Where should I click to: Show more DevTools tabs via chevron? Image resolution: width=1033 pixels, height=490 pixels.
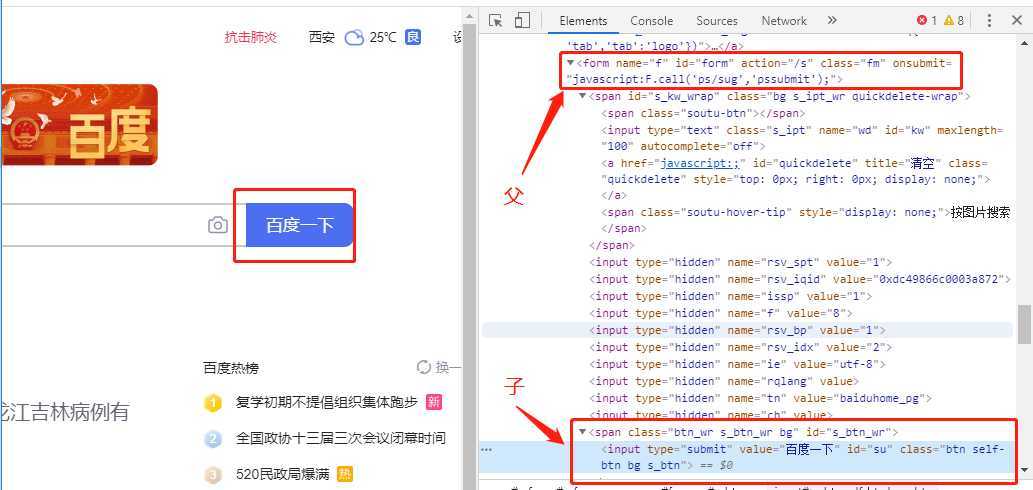tap(831, 20)
